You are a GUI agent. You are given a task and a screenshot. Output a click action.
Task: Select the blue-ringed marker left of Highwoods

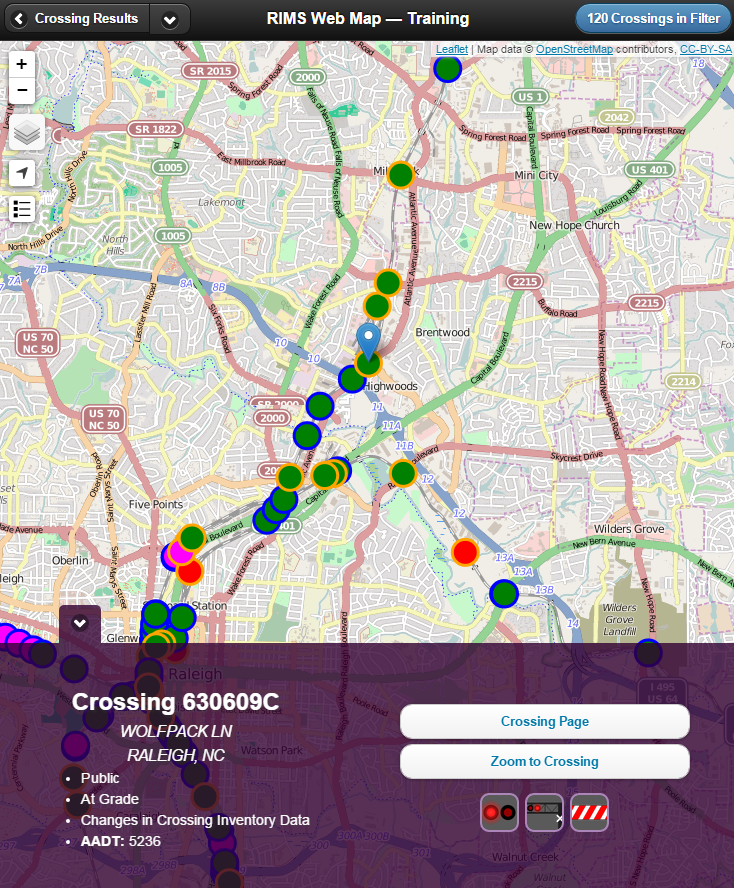[351, 379]
